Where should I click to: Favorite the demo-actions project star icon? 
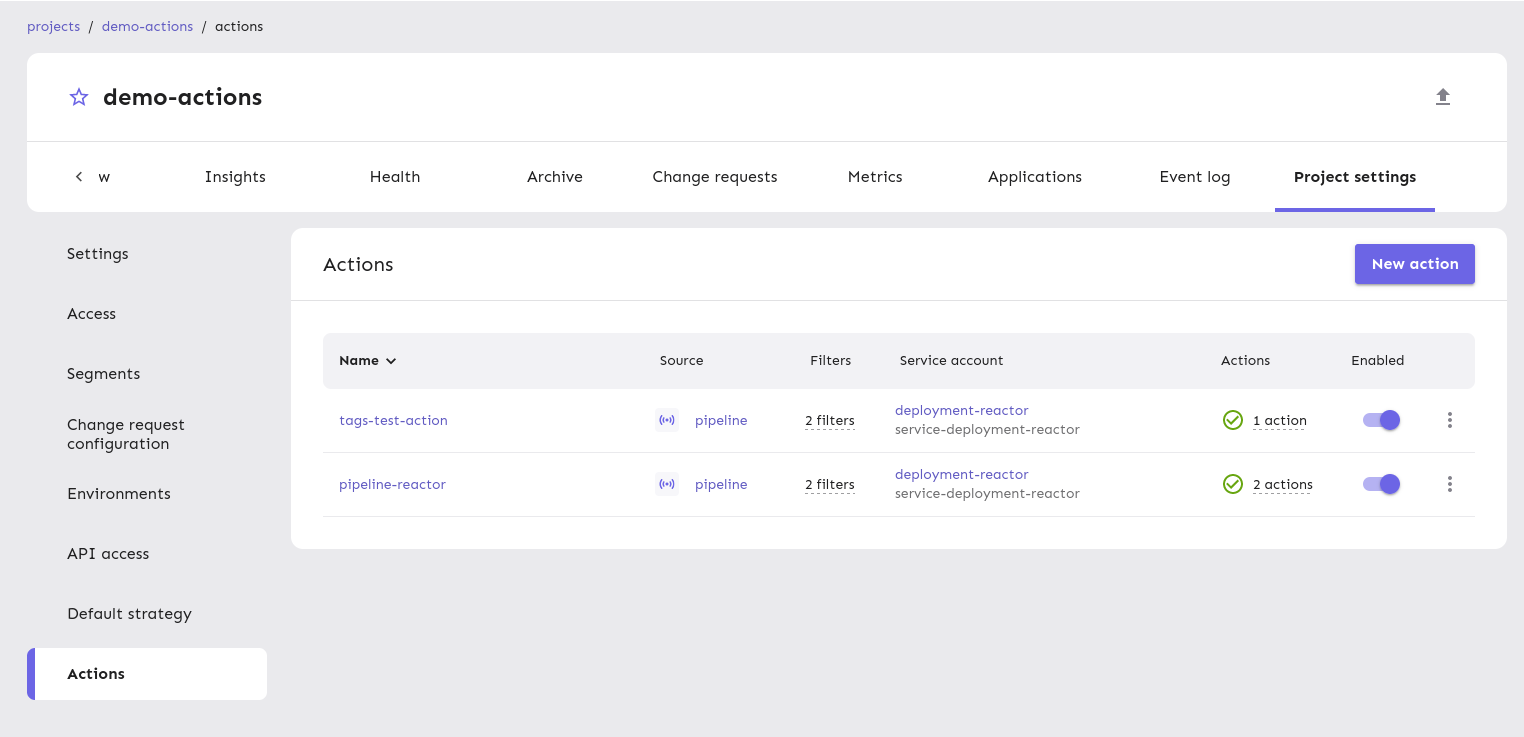[x=79, y=96]
